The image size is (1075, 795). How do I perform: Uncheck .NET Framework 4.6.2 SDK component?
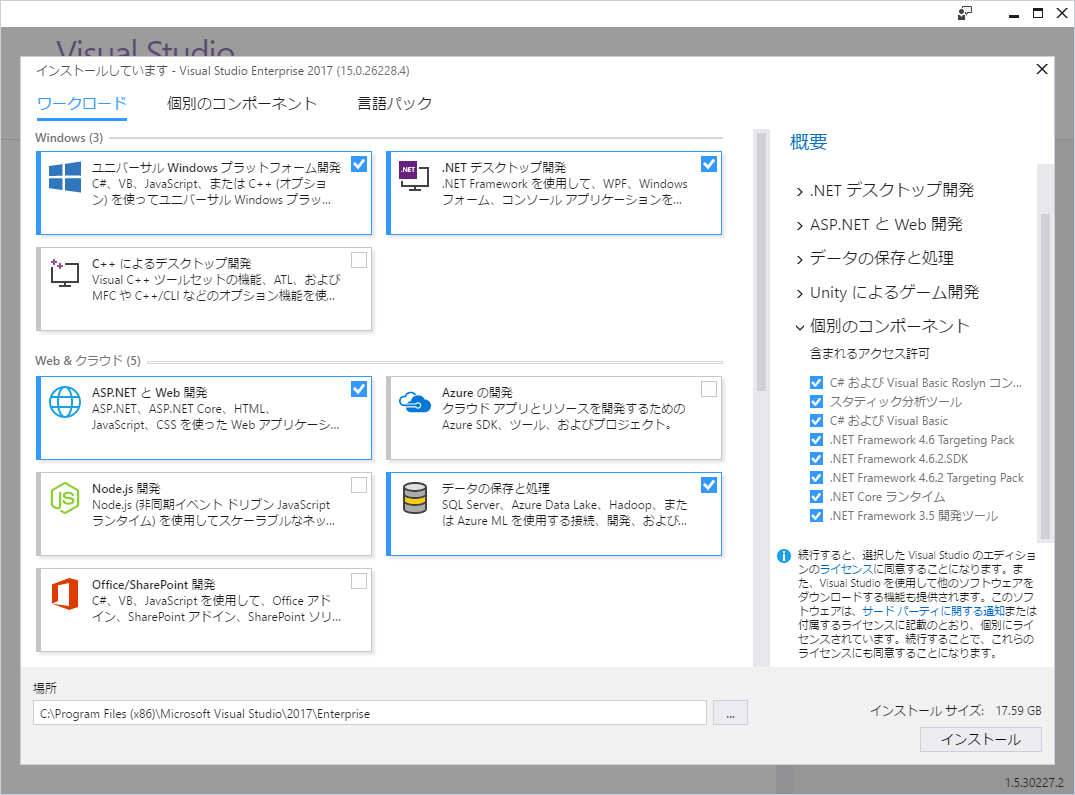point(816,458)
